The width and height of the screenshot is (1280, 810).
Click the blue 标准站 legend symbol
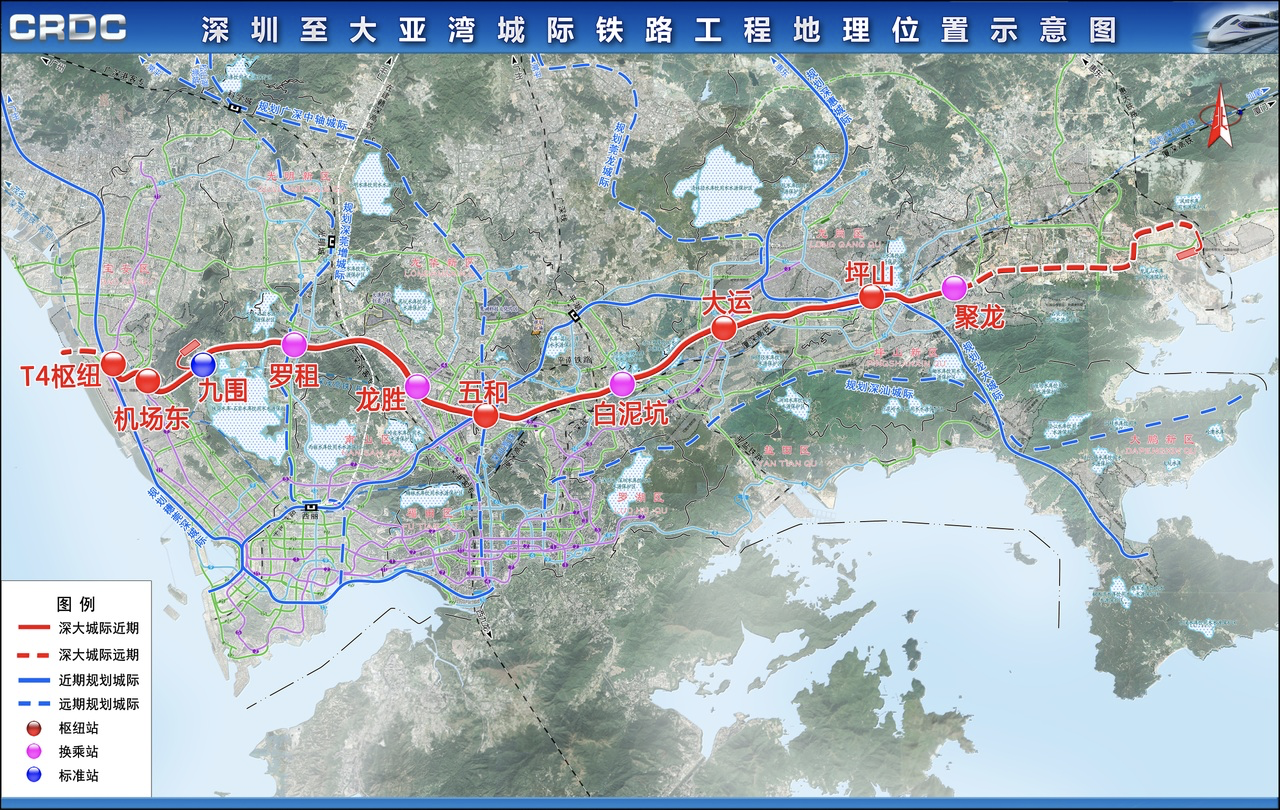coord(35,775)
